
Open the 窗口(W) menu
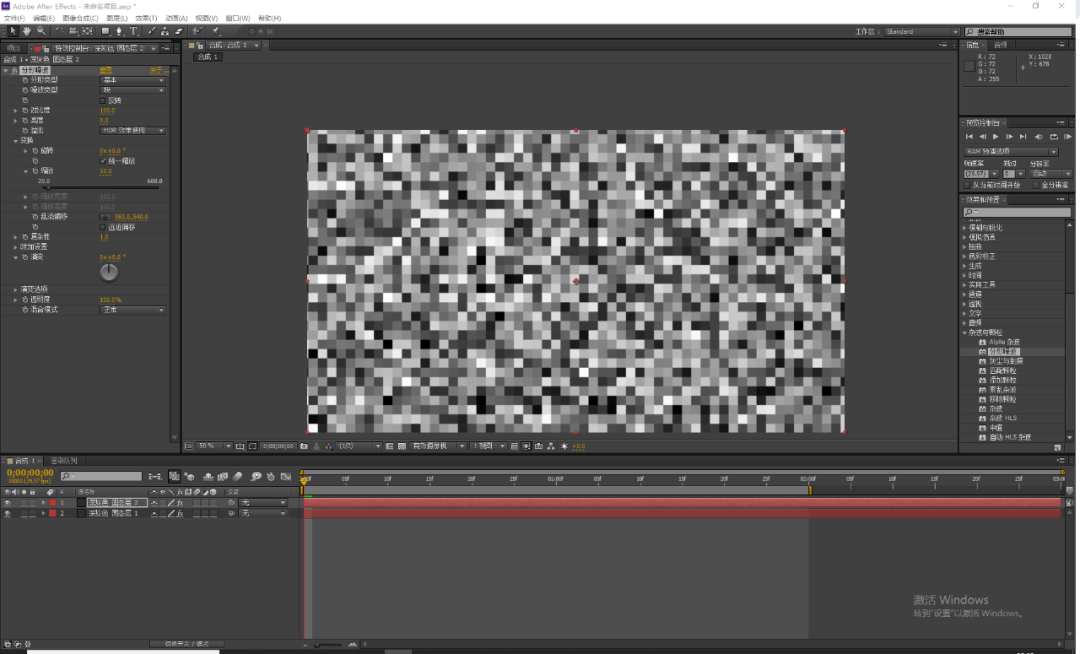tap(238, 18)
